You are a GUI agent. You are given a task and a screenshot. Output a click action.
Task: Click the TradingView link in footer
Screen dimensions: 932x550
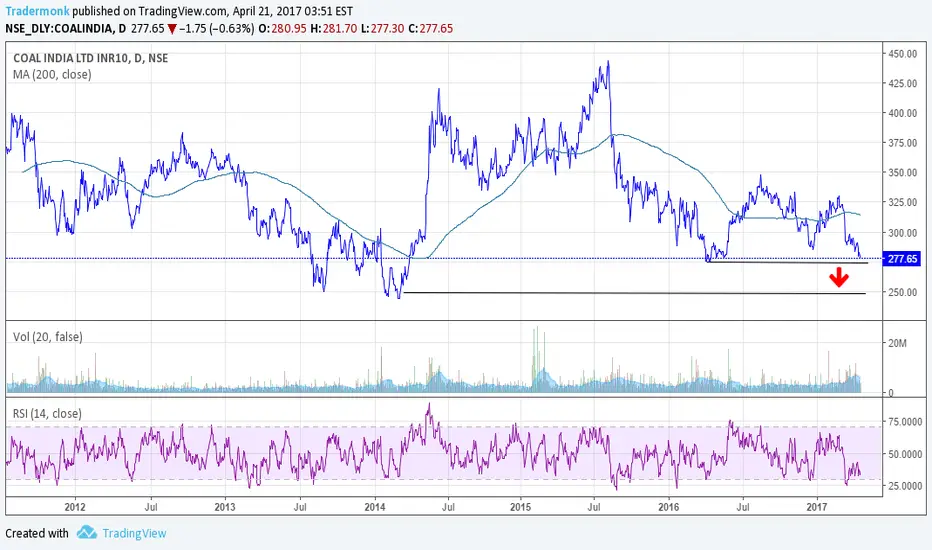[134, 533]
